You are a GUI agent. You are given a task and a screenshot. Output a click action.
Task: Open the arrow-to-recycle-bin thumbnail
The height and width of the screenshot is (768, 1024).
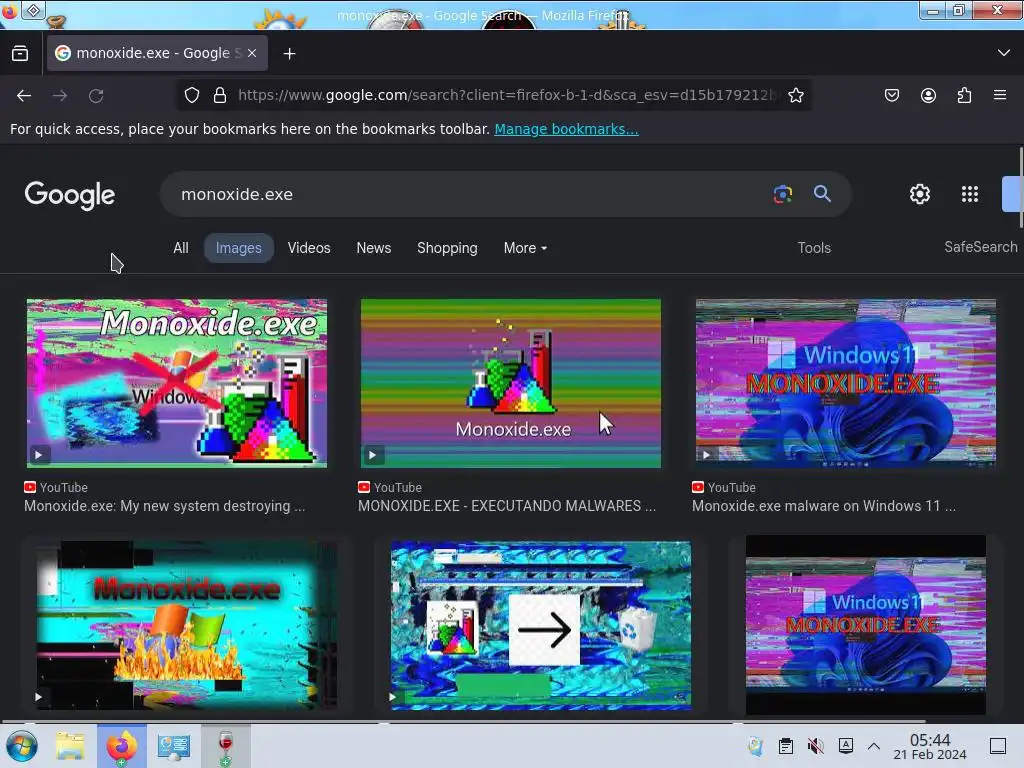pos(541,625)
